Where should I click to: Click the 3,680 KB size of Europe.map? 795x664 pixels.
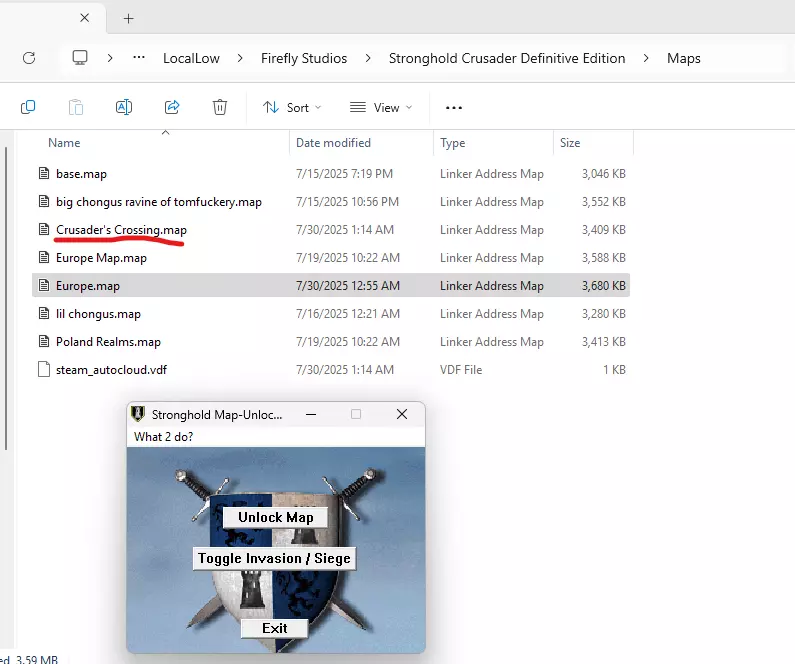[x=603, y=285]
